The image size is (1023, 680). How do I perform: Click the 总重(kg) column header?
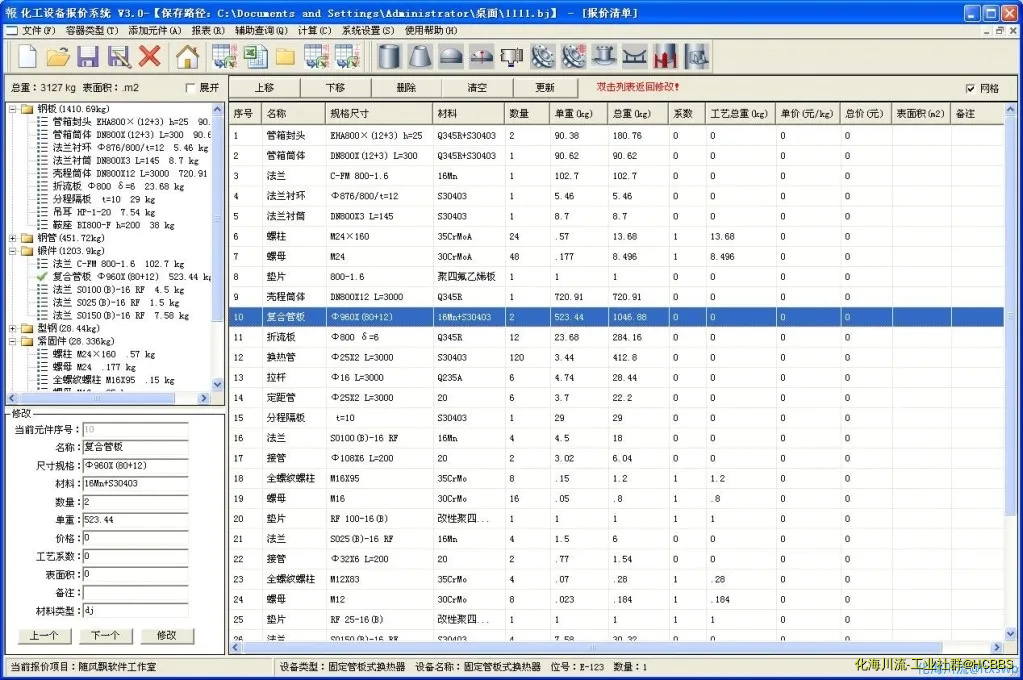[x=636, y=114]
